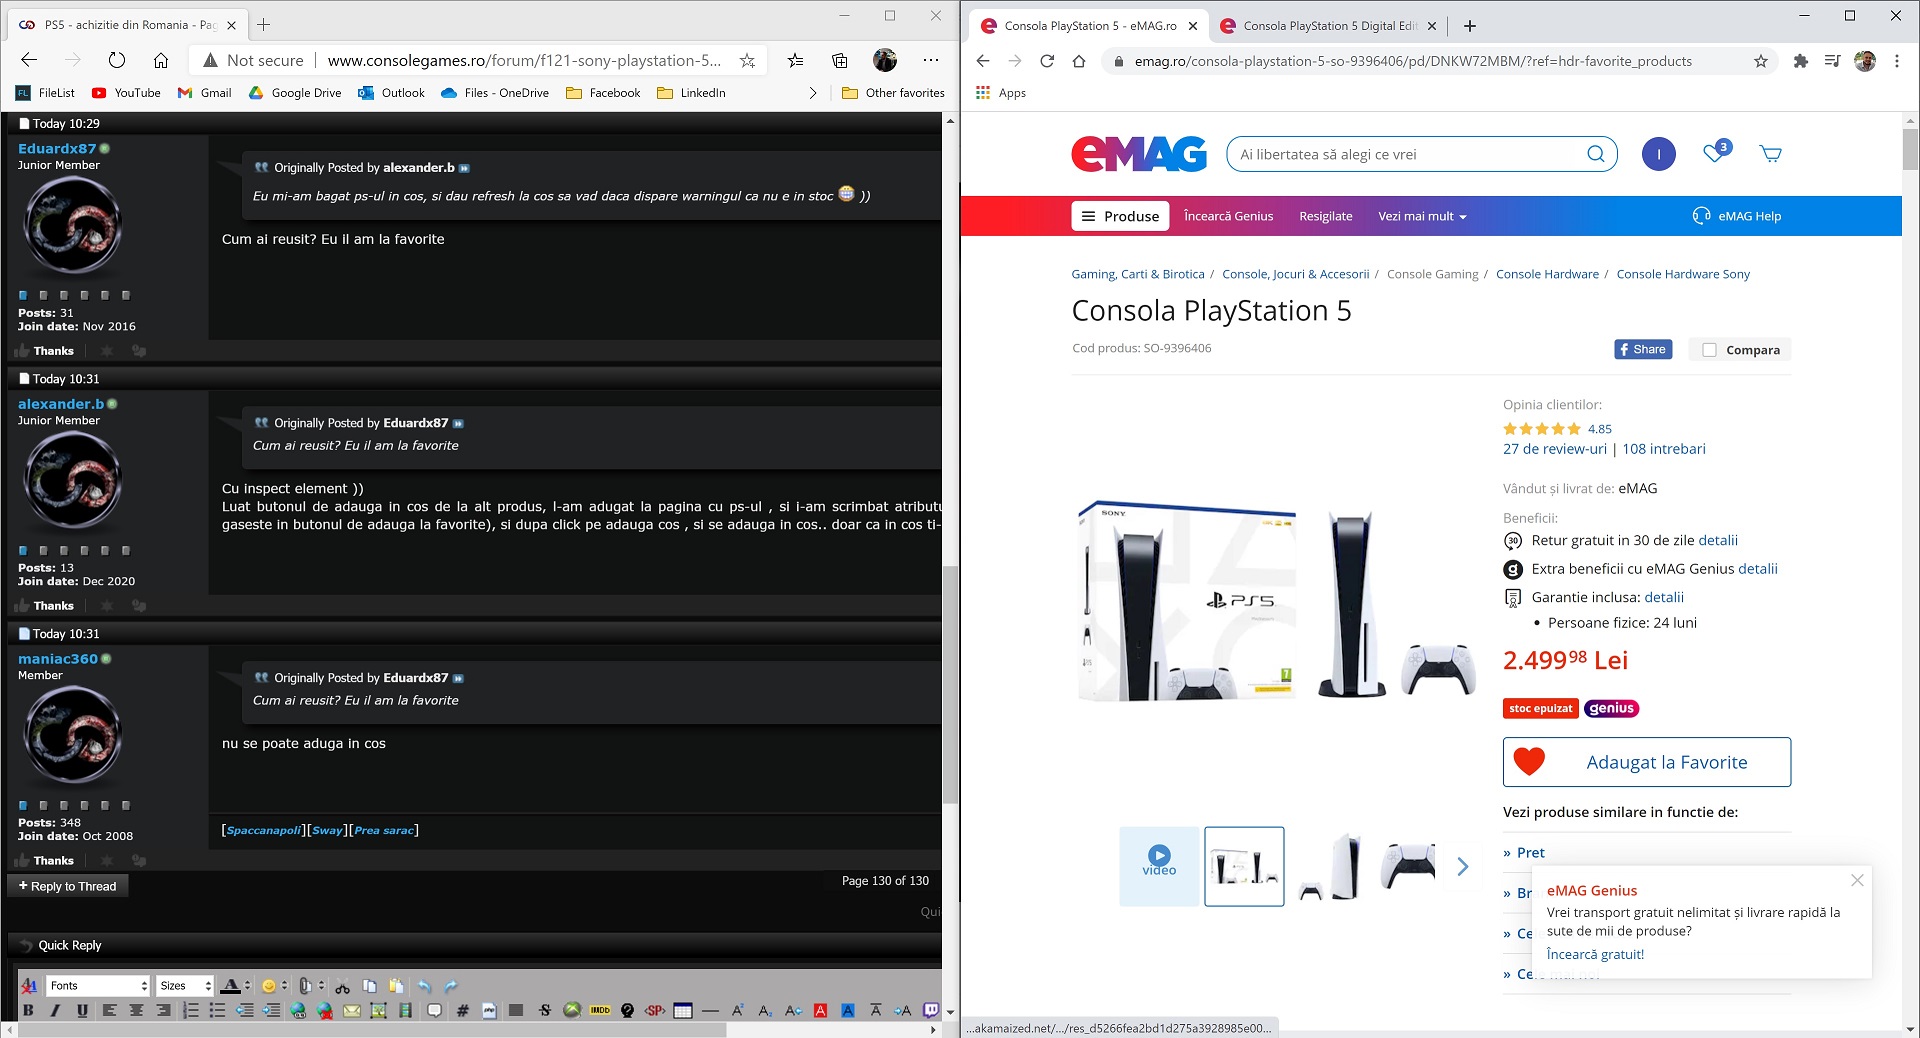This screenshot has width=1920, height=1038.
Task: Click the strikethrough icon in the editor
Action: tap(544, 1011)
